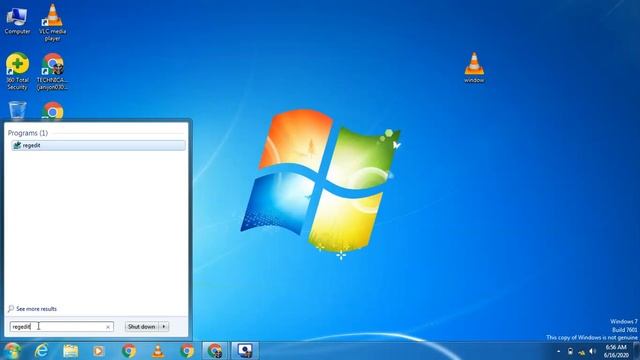
Task: Open taskbar Chrome icon next to Media Player
Action: coord(129,351)
